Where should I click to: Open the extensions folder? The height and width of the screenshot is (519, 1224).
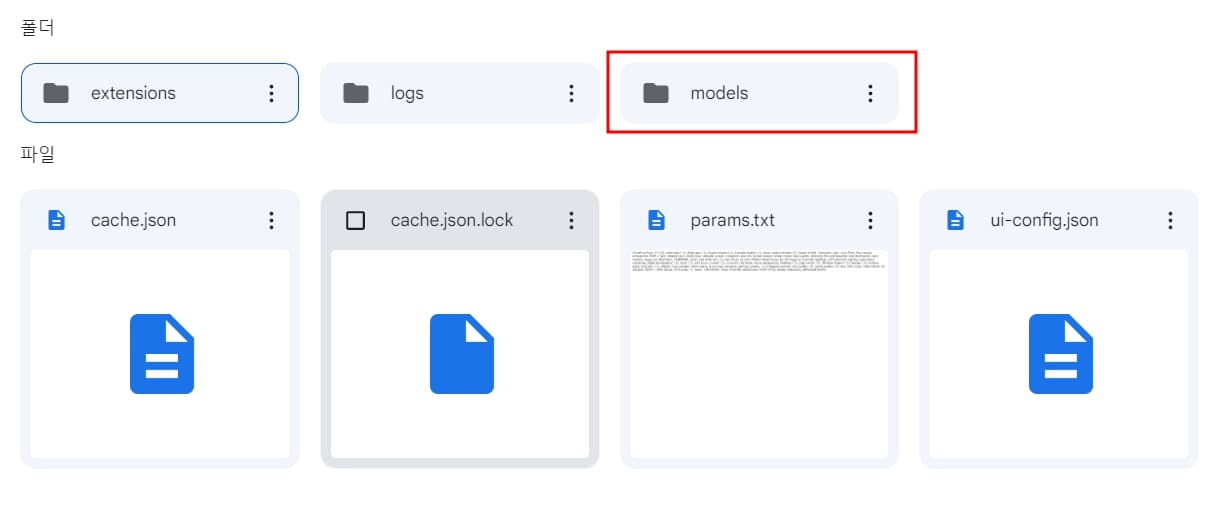click(x=160, y=93)
